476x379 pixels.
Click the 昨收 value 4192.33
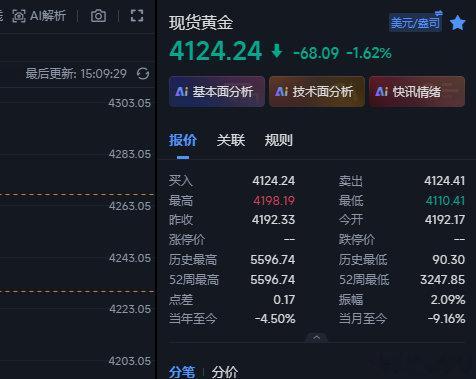[x=273, y=220]
